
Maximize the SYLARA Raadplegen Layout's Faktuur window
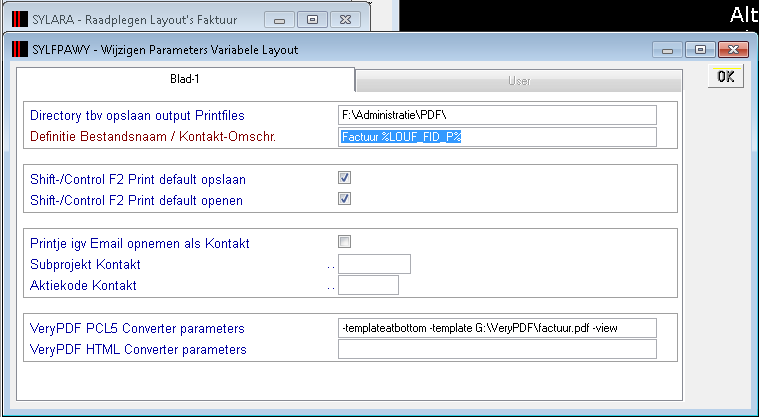coord(312,20)
